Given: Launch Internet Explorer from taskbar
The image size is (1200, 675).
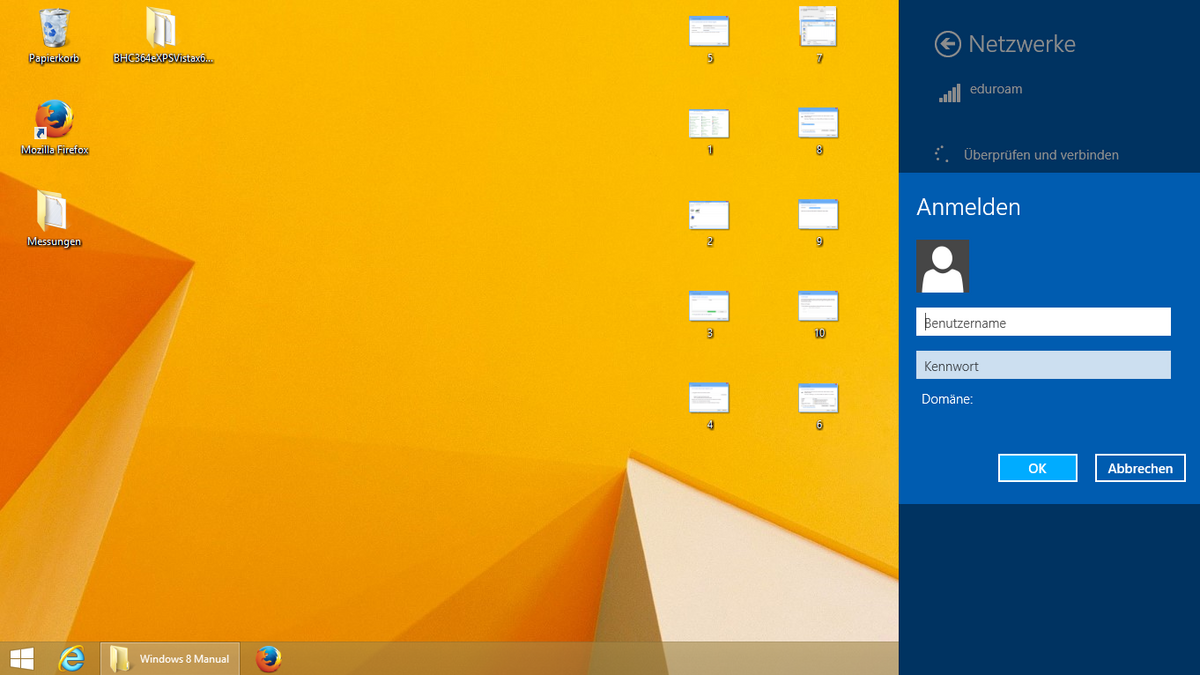Looking at the screenshot, I should click(72, 658).
